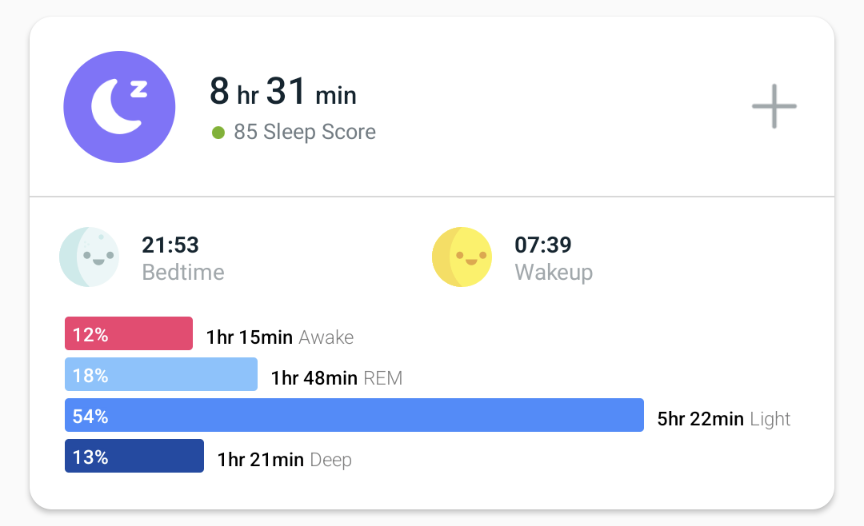
Task: Click the pale blue bedtime moon face icon
Action: click(x=89, y=257)
